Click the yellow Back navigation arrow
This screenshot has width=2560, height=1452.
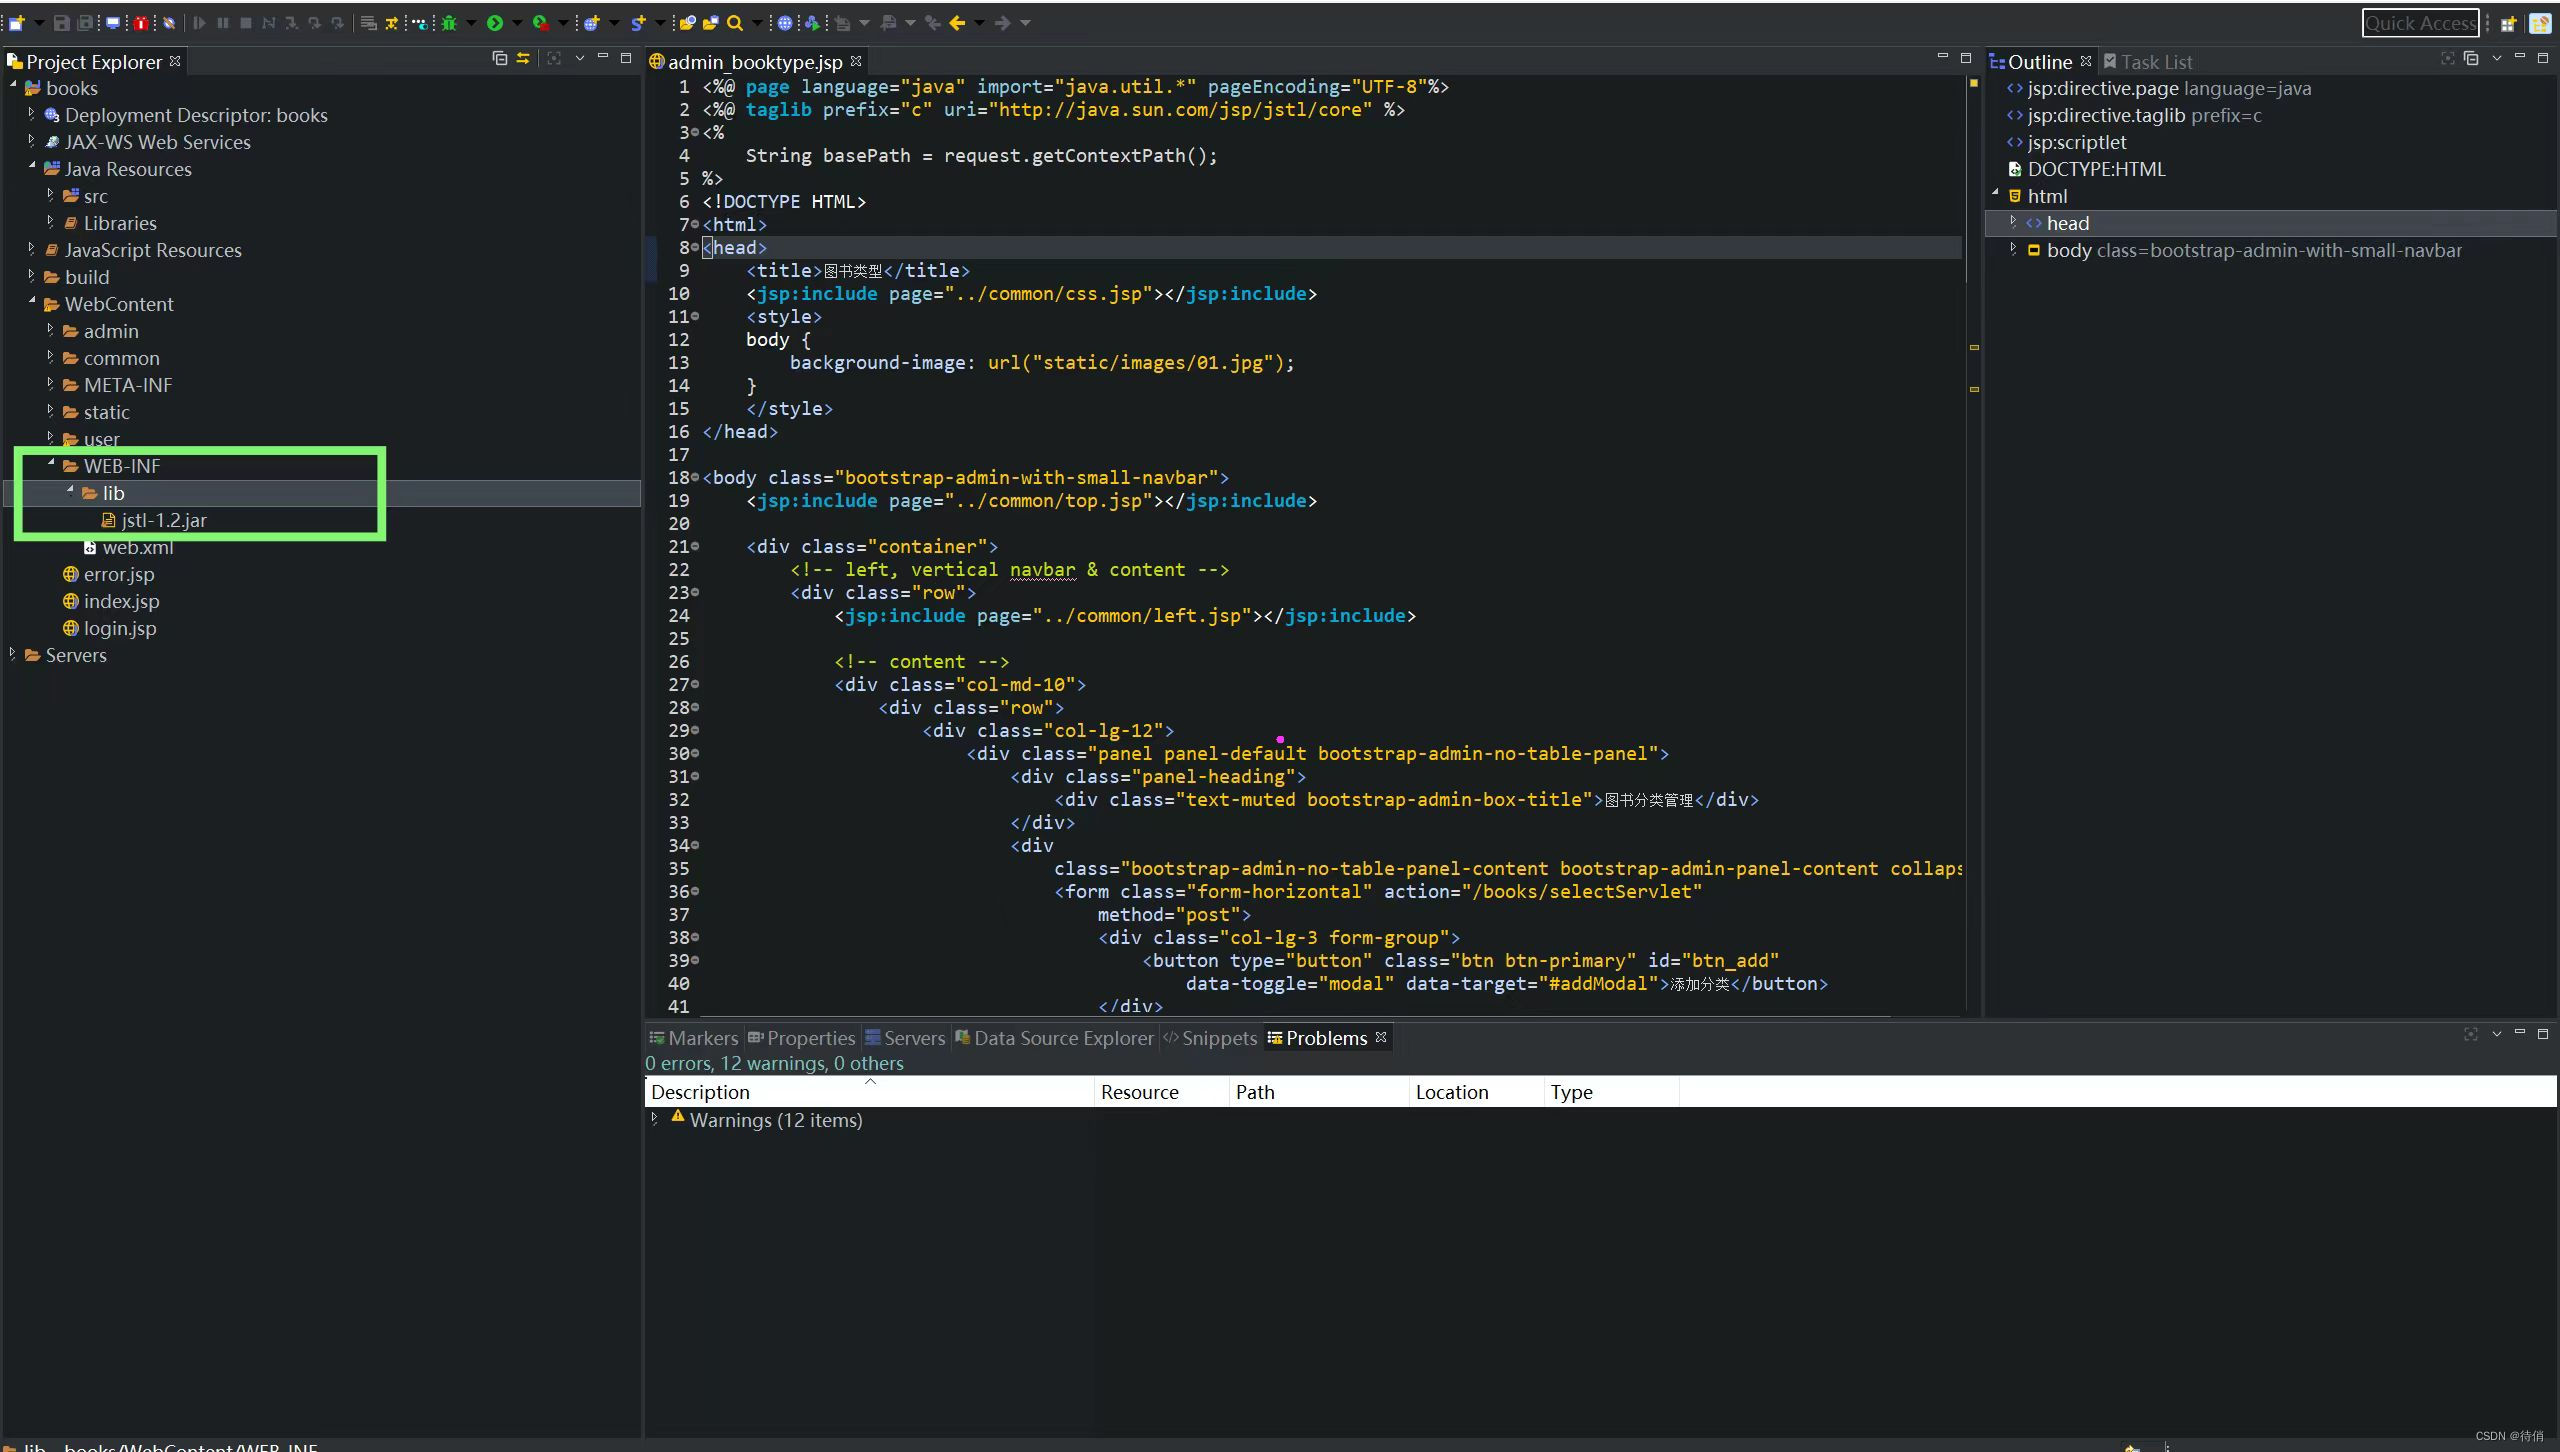957,22
